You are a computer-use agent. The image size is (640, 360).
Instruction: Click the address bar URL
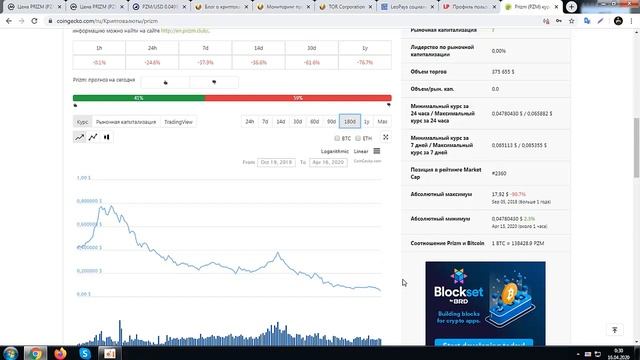pos(107,21)
